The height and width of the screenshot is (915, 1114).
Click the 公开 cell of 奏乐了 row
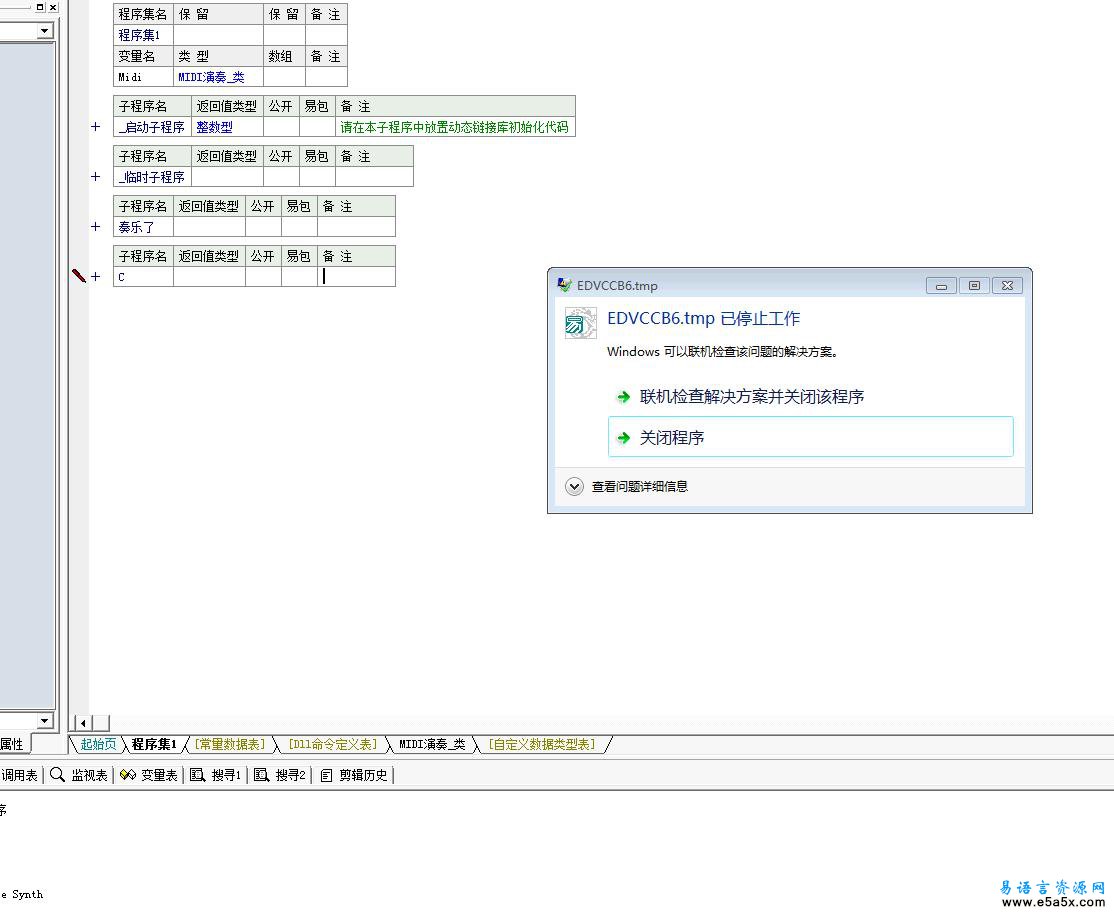click(264, 227)
